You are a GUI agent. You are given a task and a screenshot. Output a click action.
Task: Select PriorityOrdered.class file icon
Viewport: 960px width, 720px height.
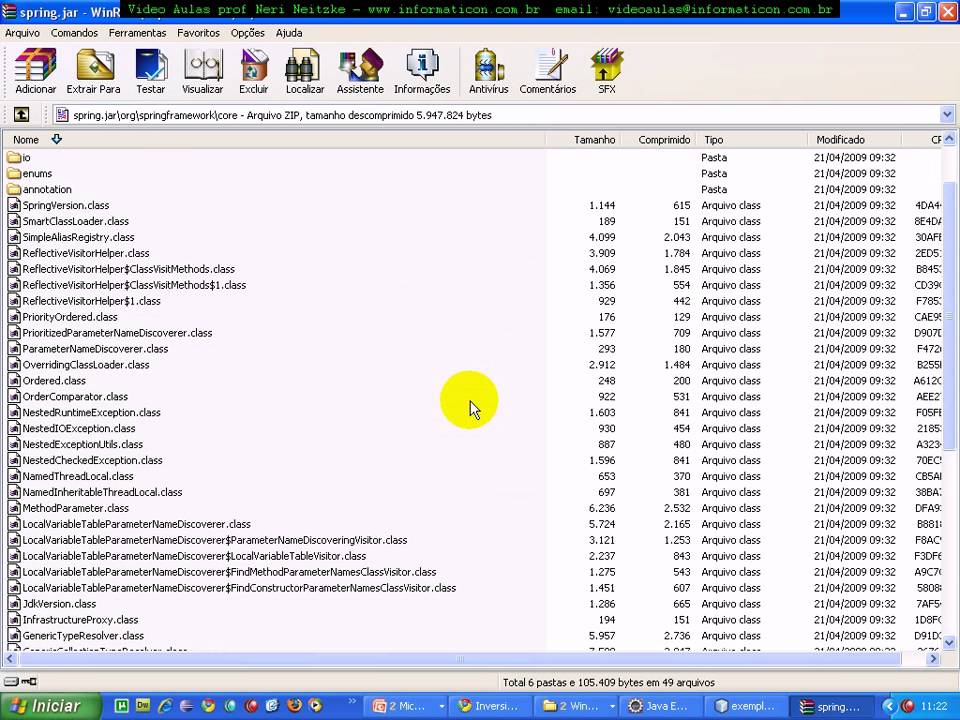14,317
